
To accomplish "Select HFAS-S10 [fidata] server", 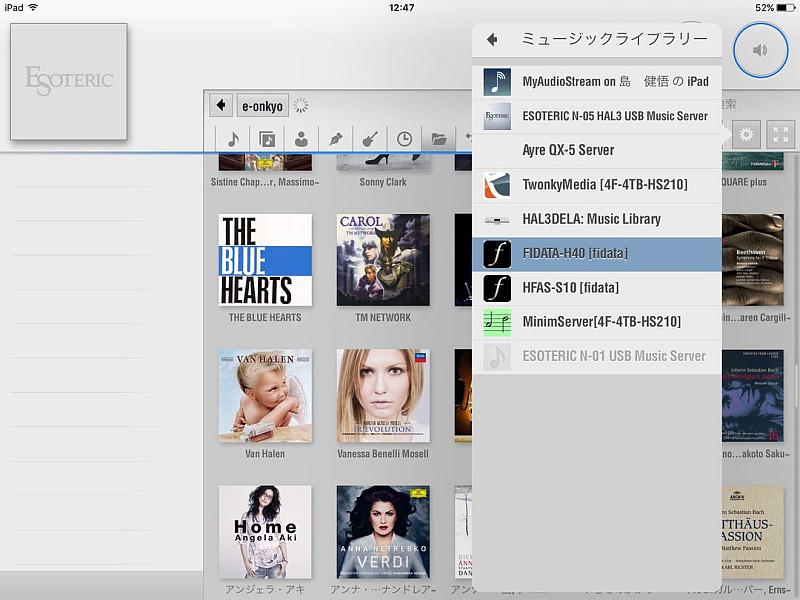I will point(596,288).
